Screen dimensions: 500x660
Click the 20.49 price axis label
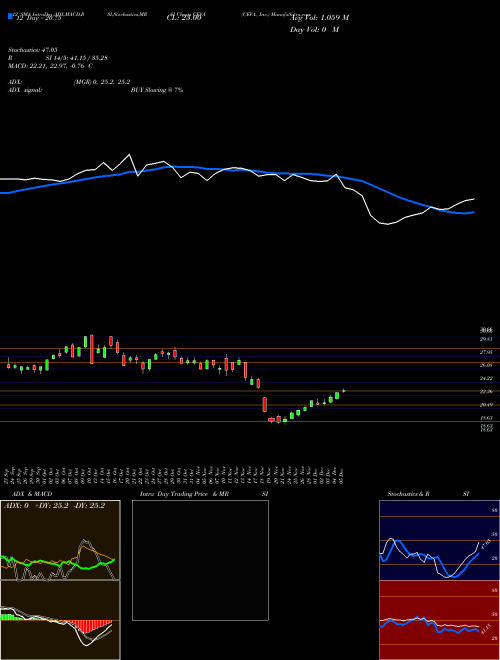[486, 405]
